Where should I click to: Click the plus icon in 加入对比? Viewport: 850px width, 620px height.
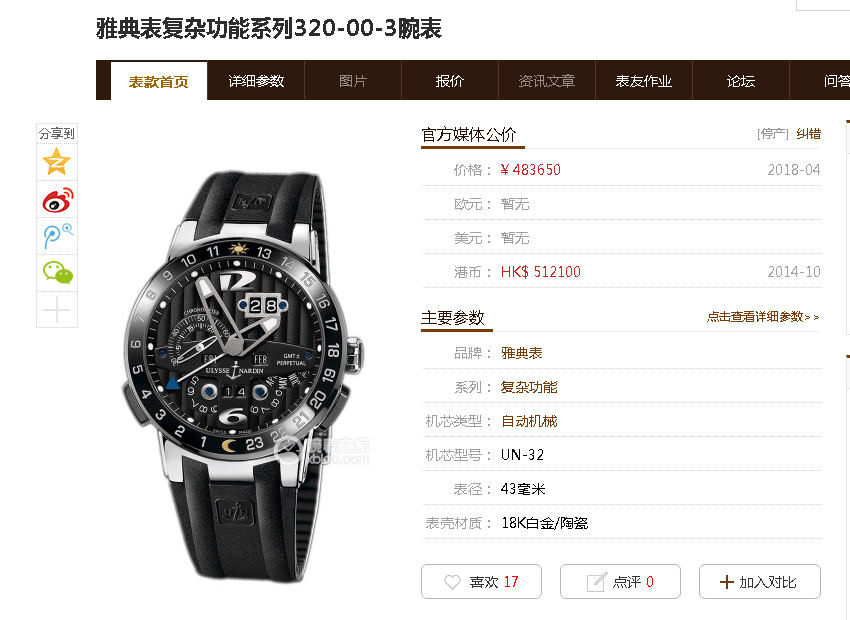pos(726,582)
